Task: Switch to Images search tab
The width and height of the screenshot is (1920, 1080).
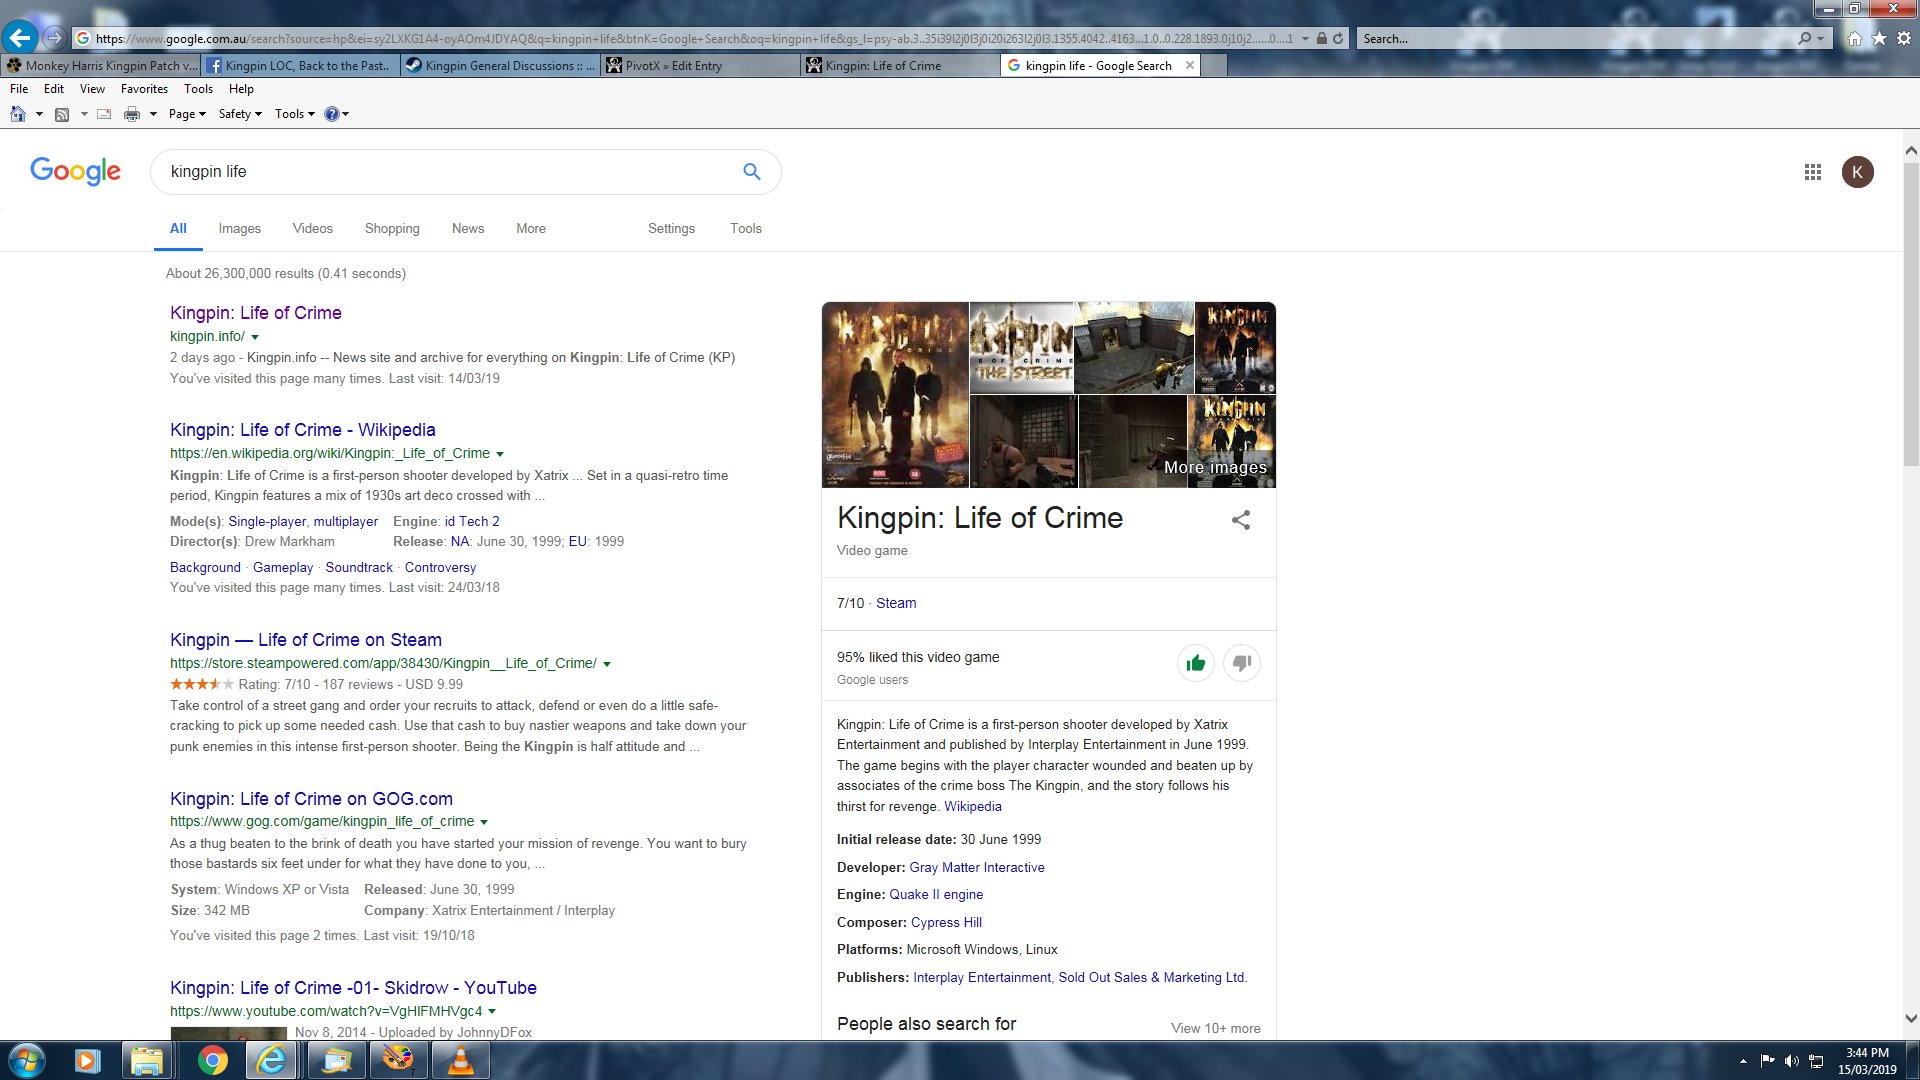Action: pos(240,228)
